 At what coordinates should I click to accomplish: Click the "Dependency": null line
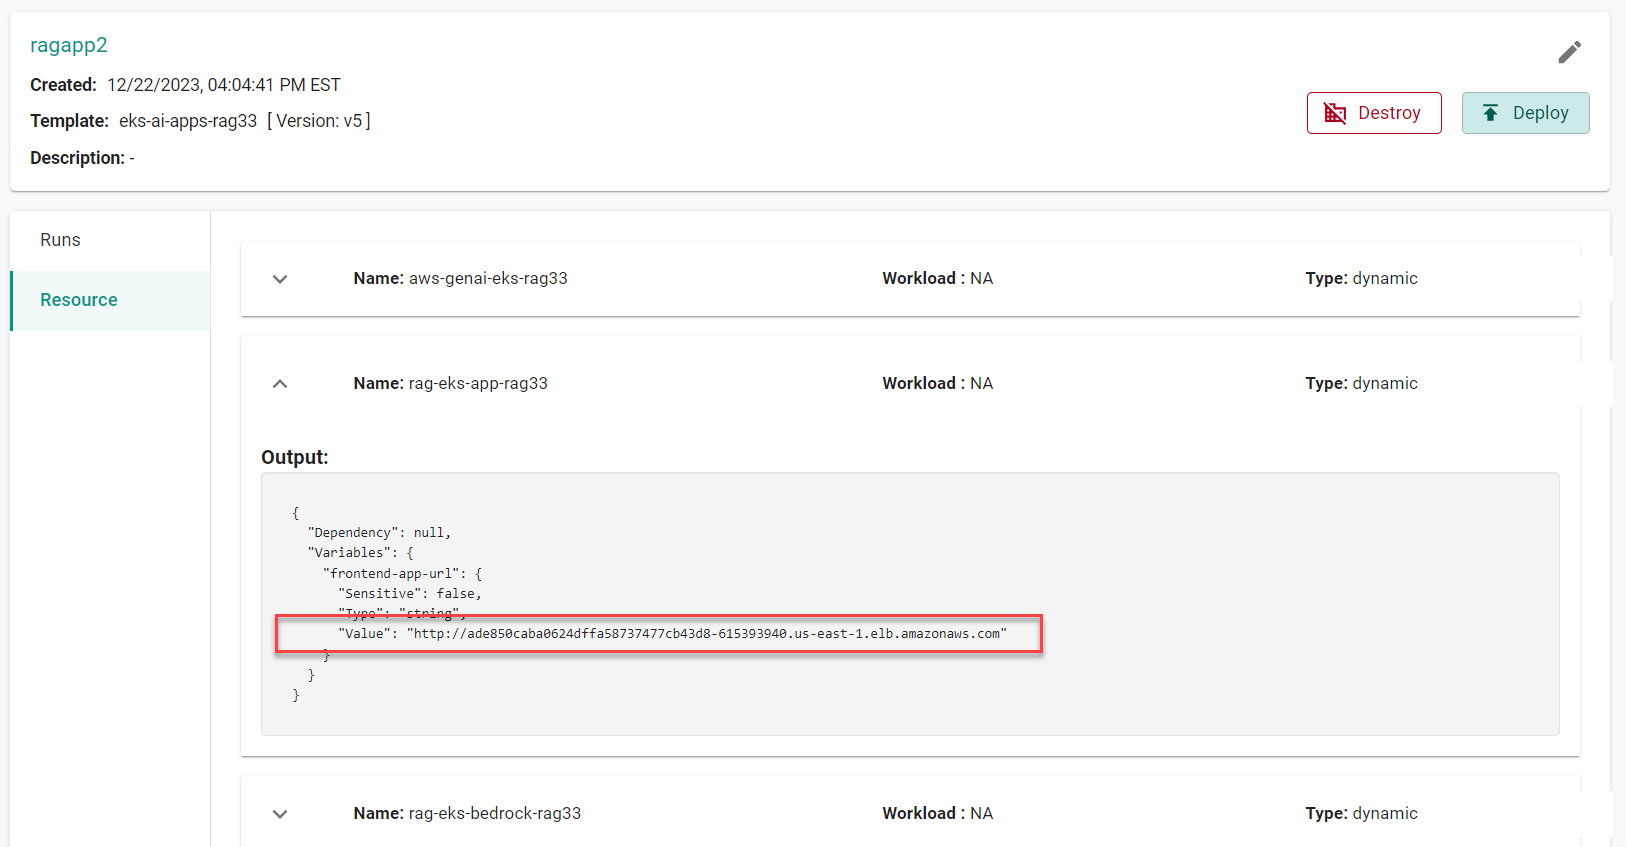(380, 533)
